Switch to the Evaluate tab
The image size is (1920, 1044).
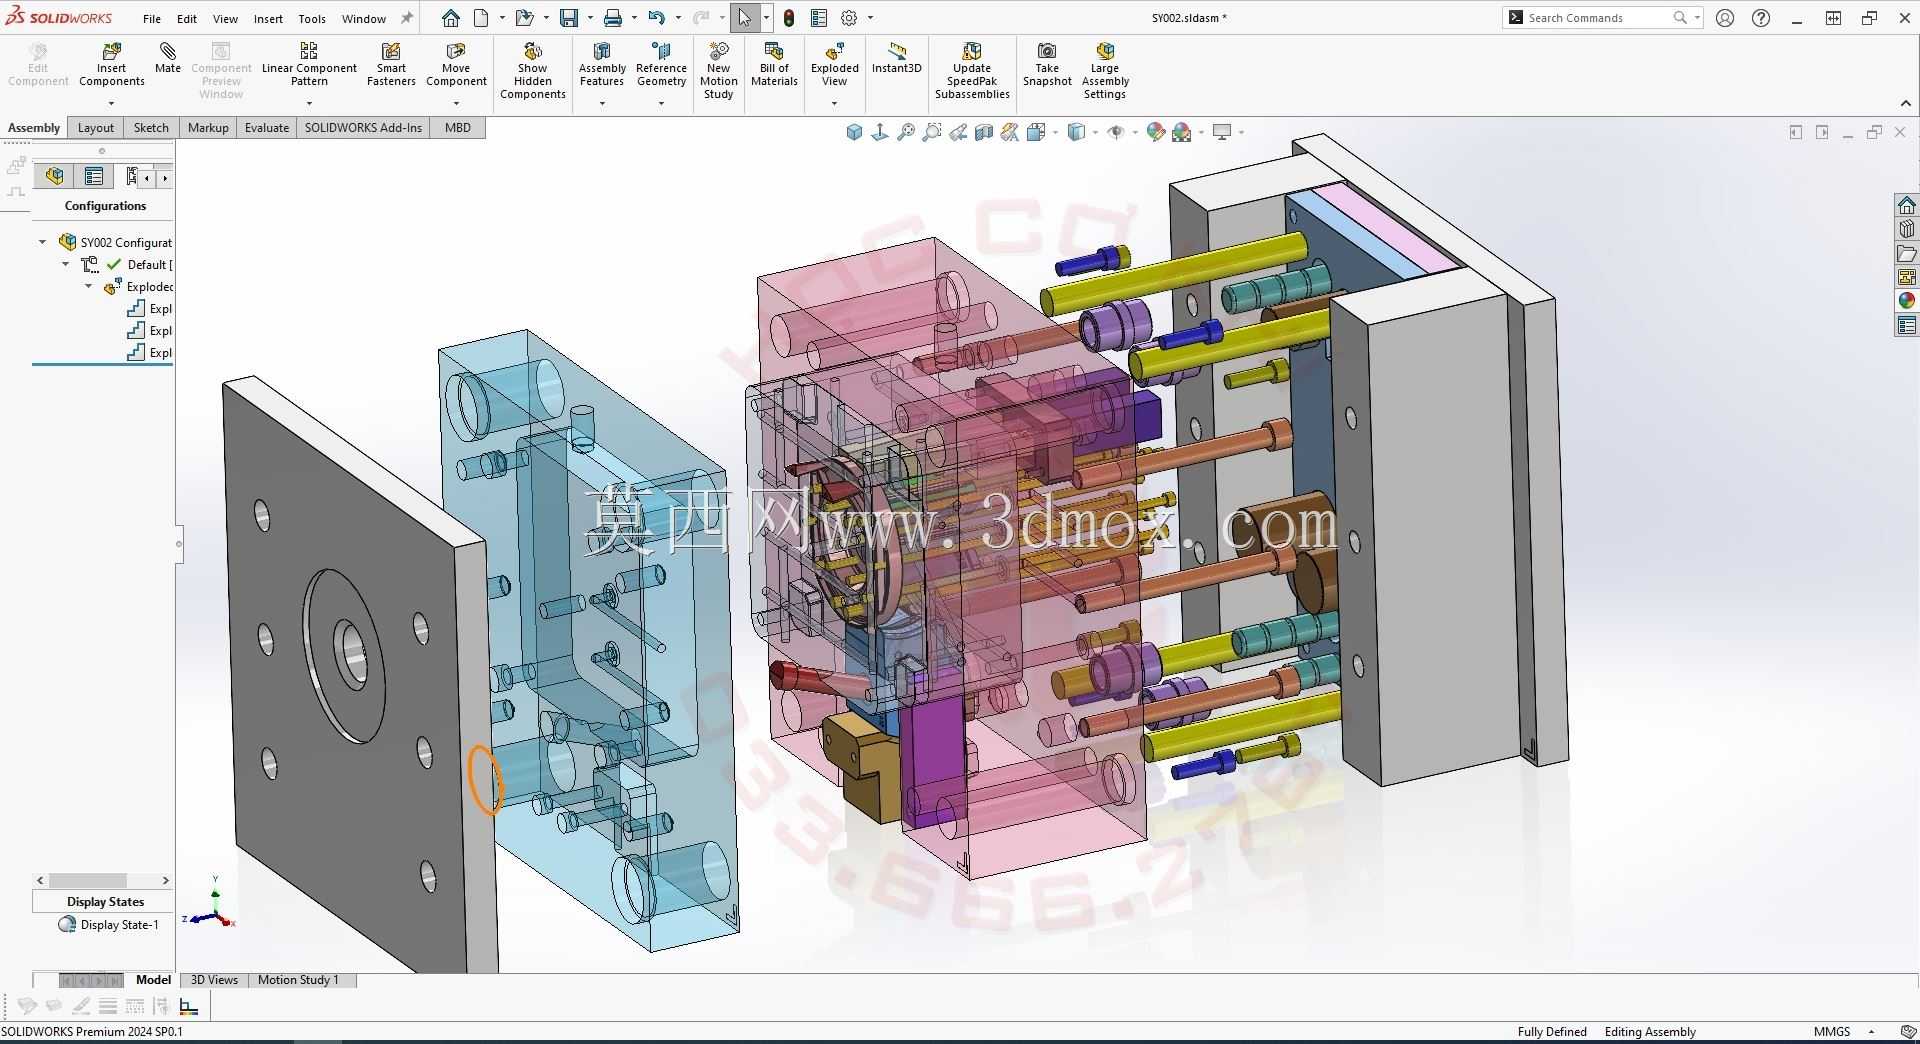click(267, 128)
